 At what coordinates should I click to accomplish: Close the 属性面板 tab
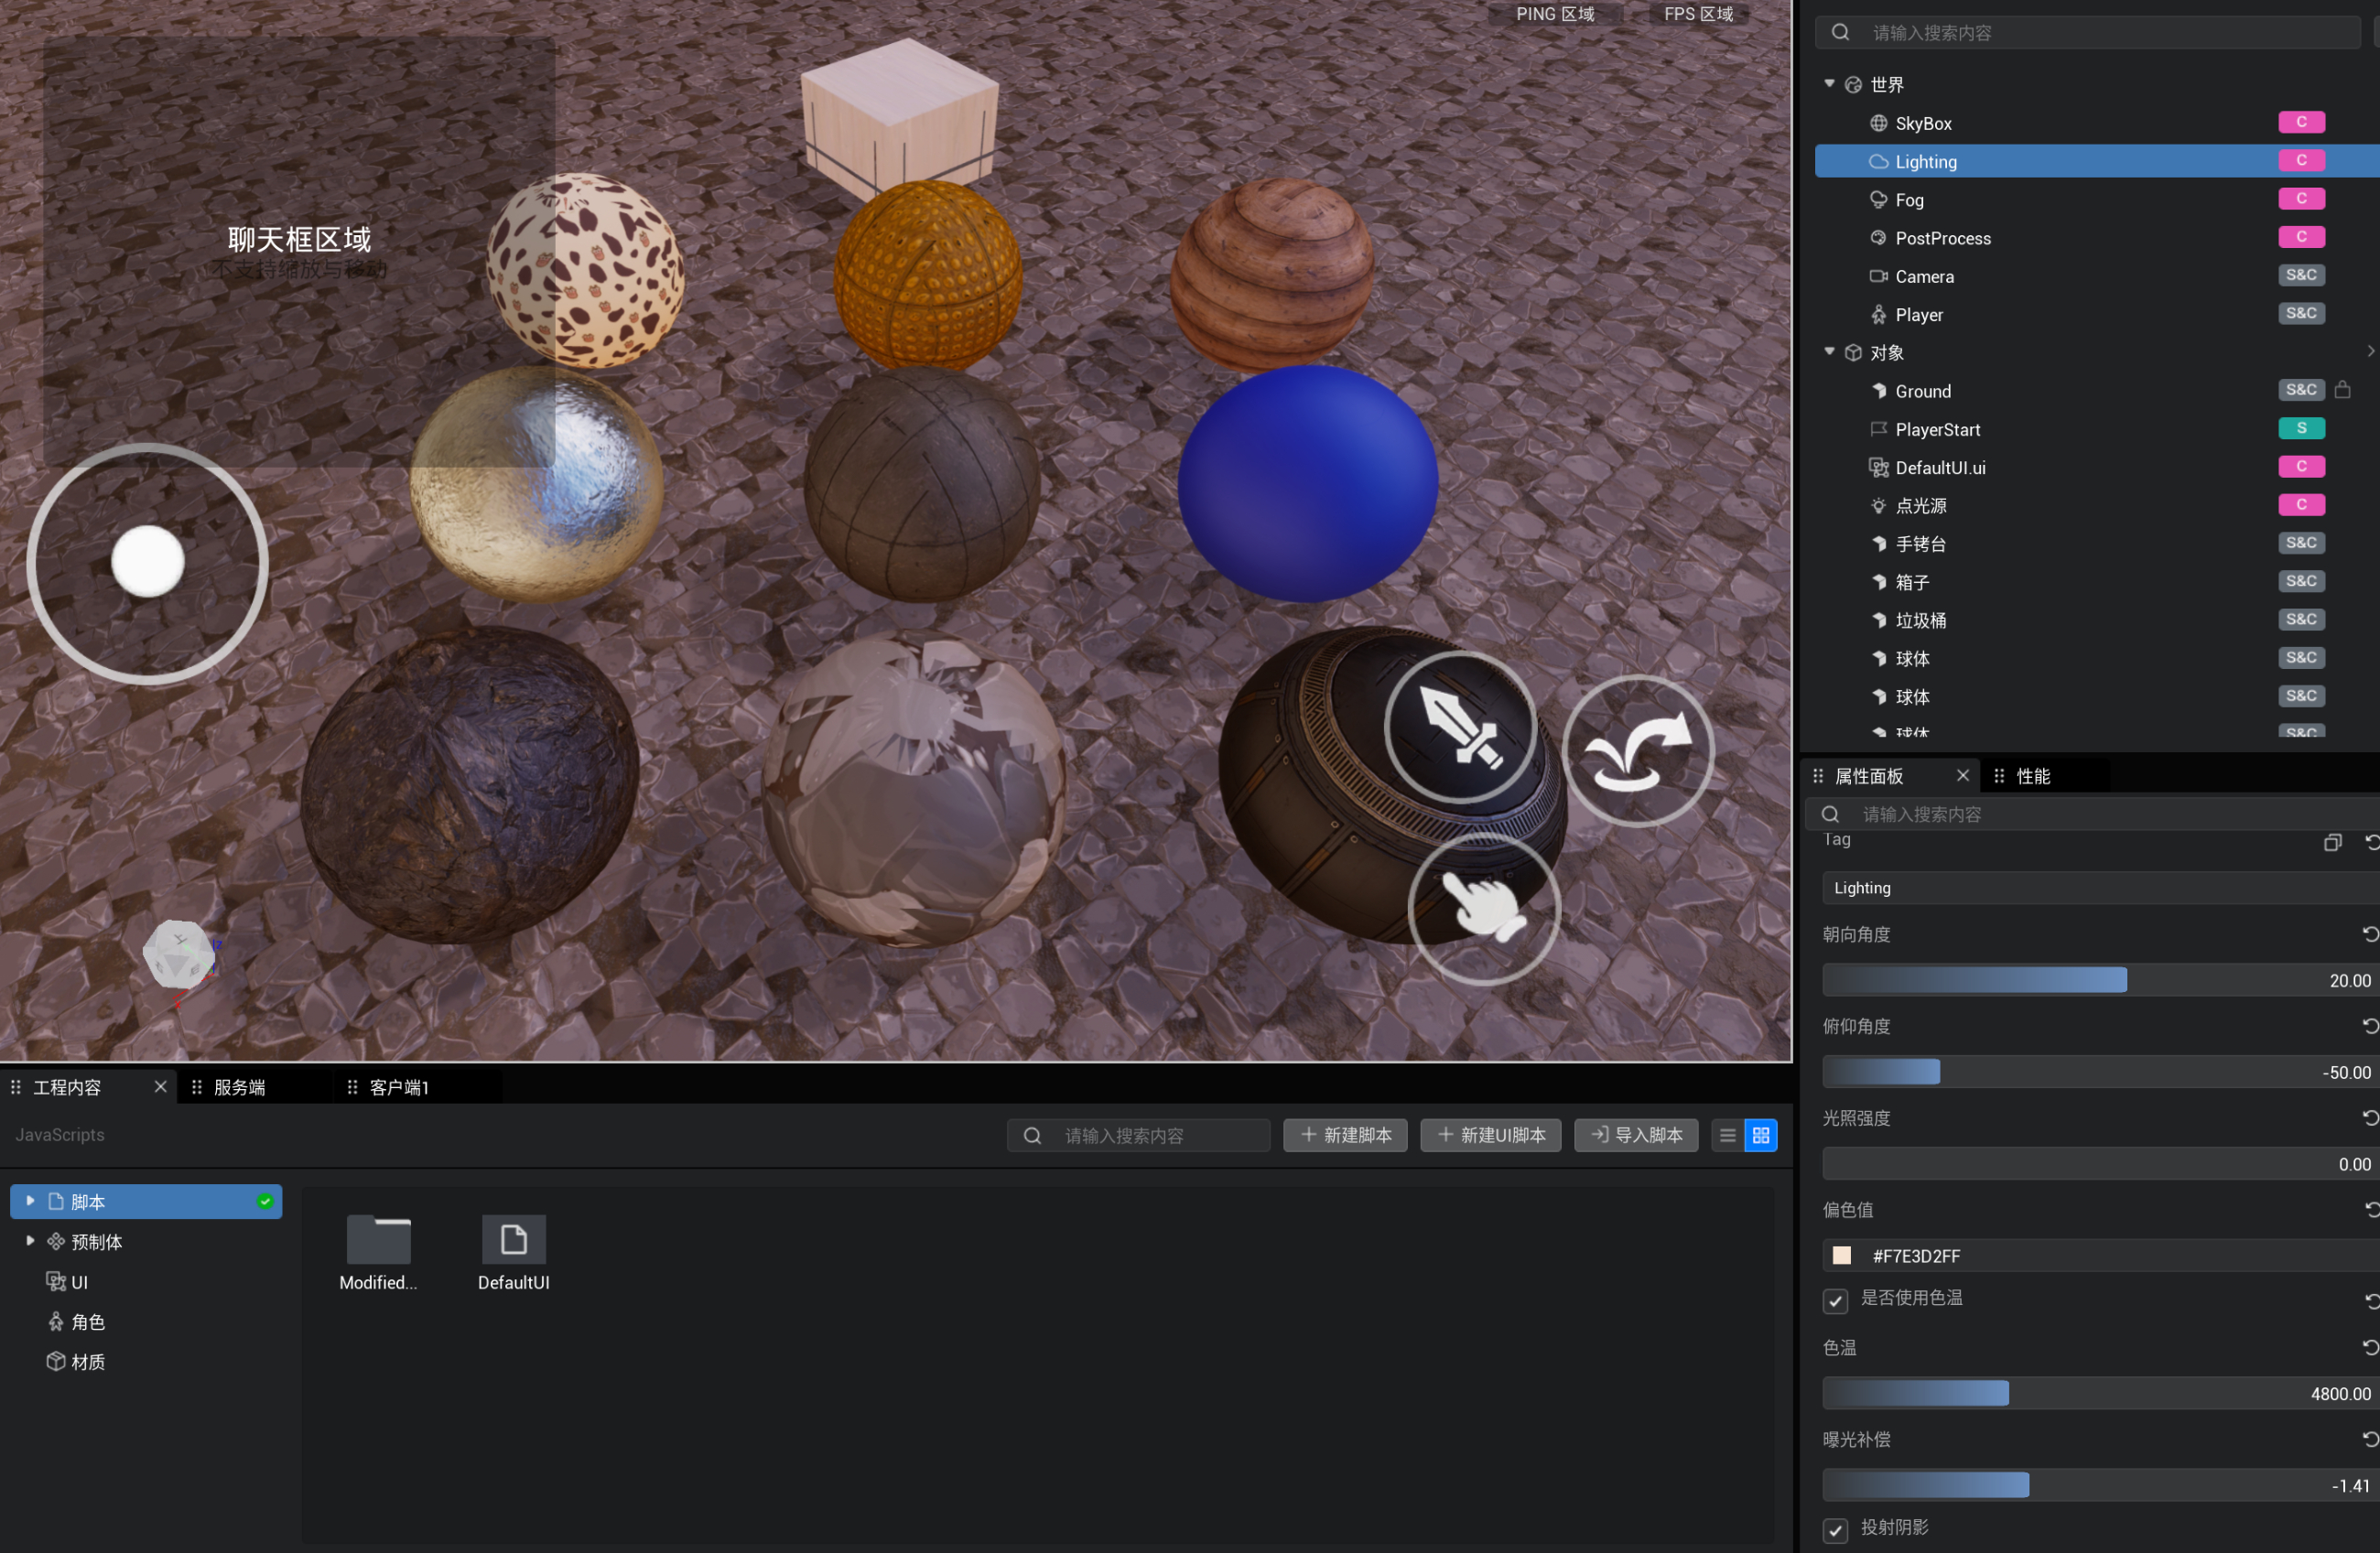[1962, 776]
